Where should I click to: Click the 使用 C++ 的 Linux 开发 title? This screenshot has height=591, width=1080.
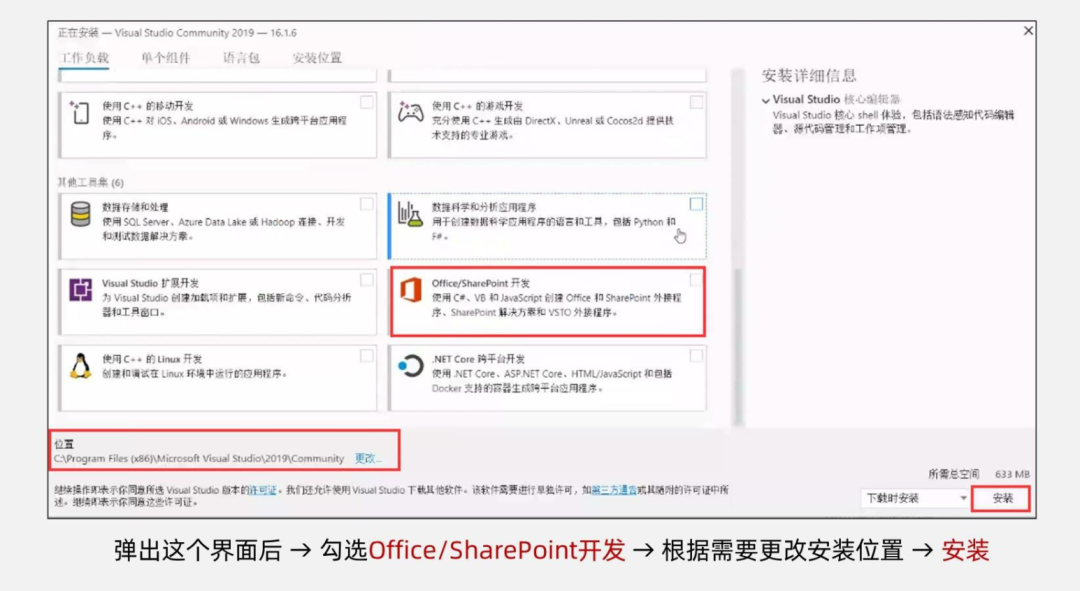(x=152, y=359)
